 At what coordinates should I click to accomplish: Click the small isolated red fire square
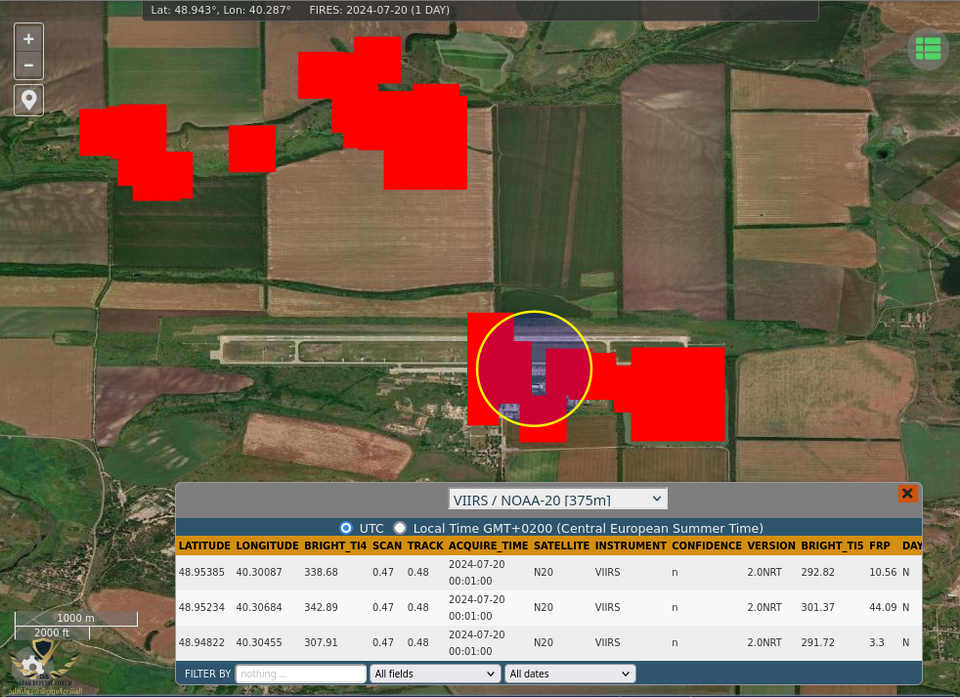click(252, 148)
